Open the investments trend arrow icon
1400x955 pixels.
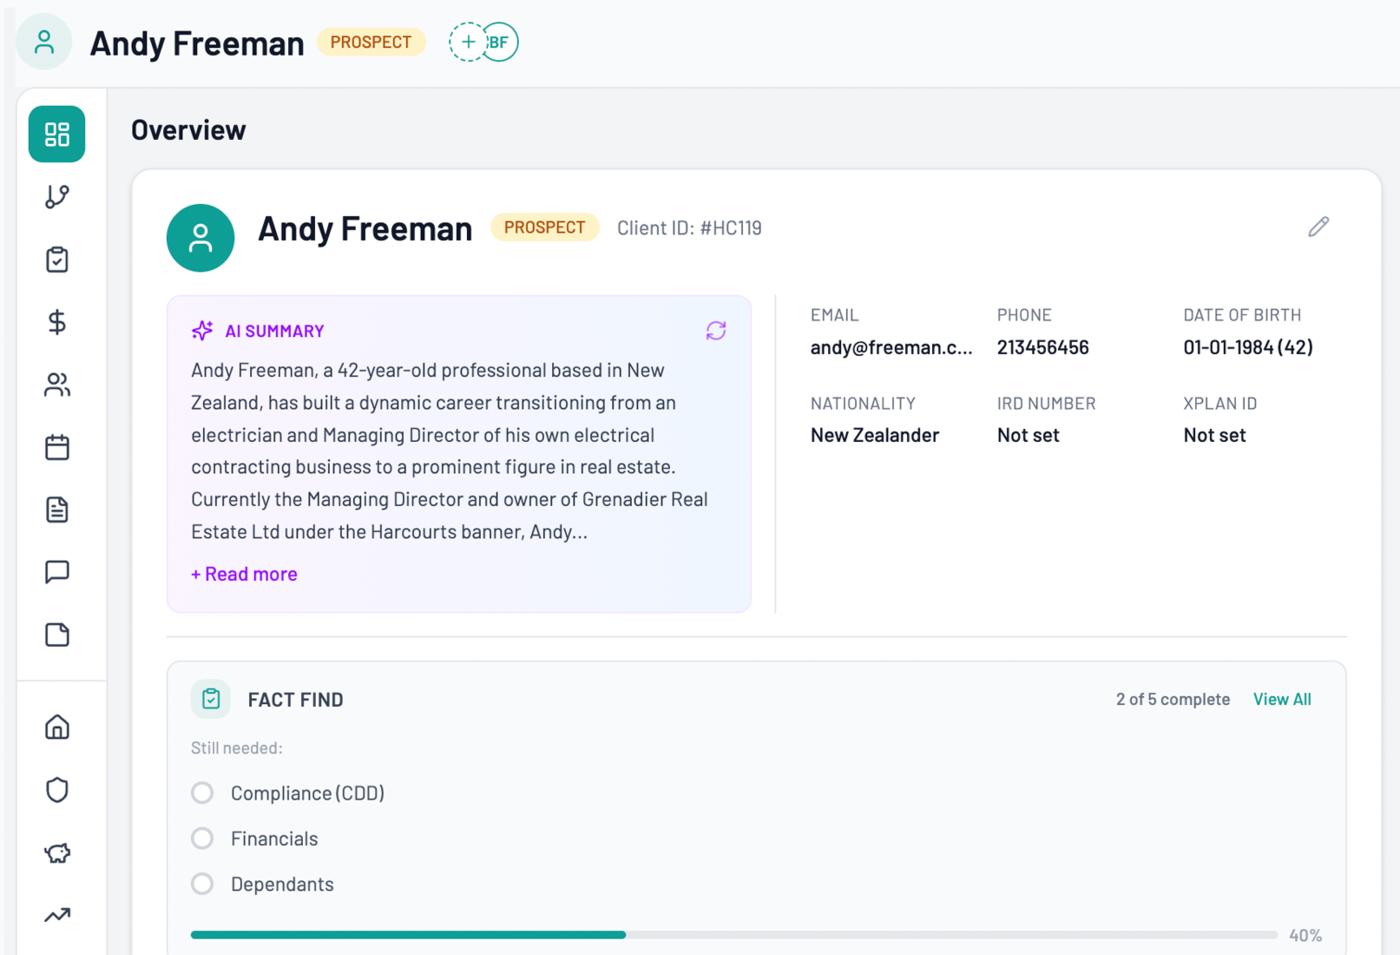pyautogui.click(x=57, y=915)
